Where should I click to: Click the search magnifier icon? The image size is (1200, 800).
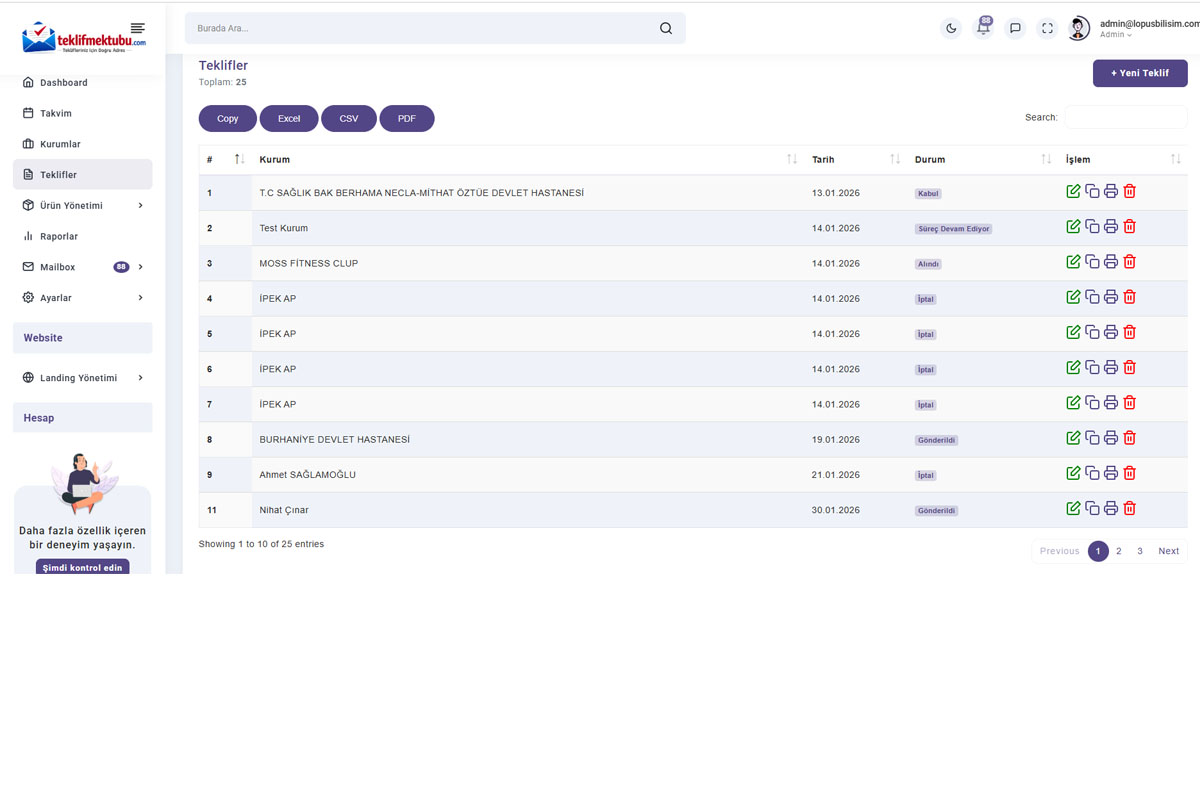[x=666, y=29]
